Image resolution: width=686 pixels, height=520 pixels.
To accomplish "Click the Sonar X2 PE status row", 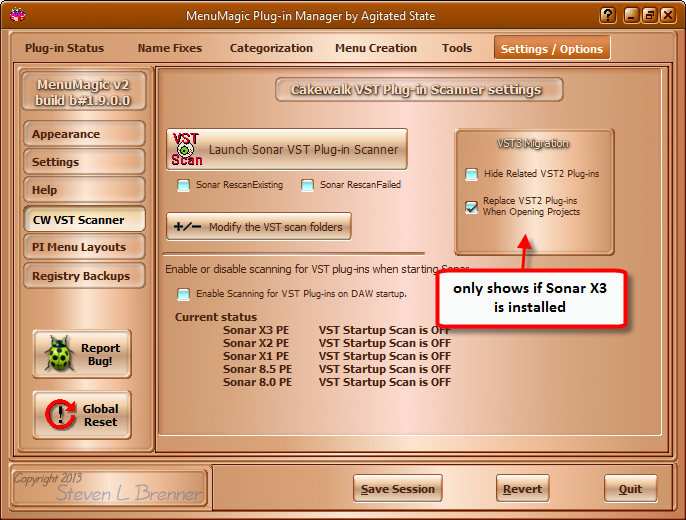I will pyautogui.click(x=337, y=343).
